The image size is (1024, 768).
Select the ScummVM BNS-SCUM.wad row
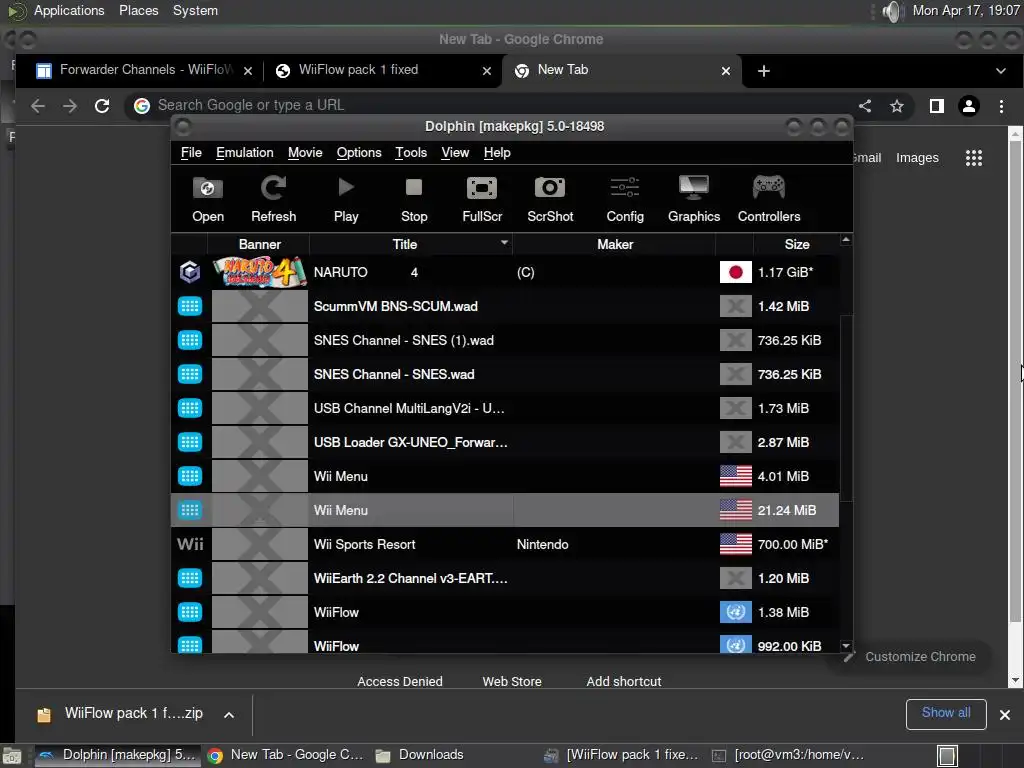pos(505,306)
